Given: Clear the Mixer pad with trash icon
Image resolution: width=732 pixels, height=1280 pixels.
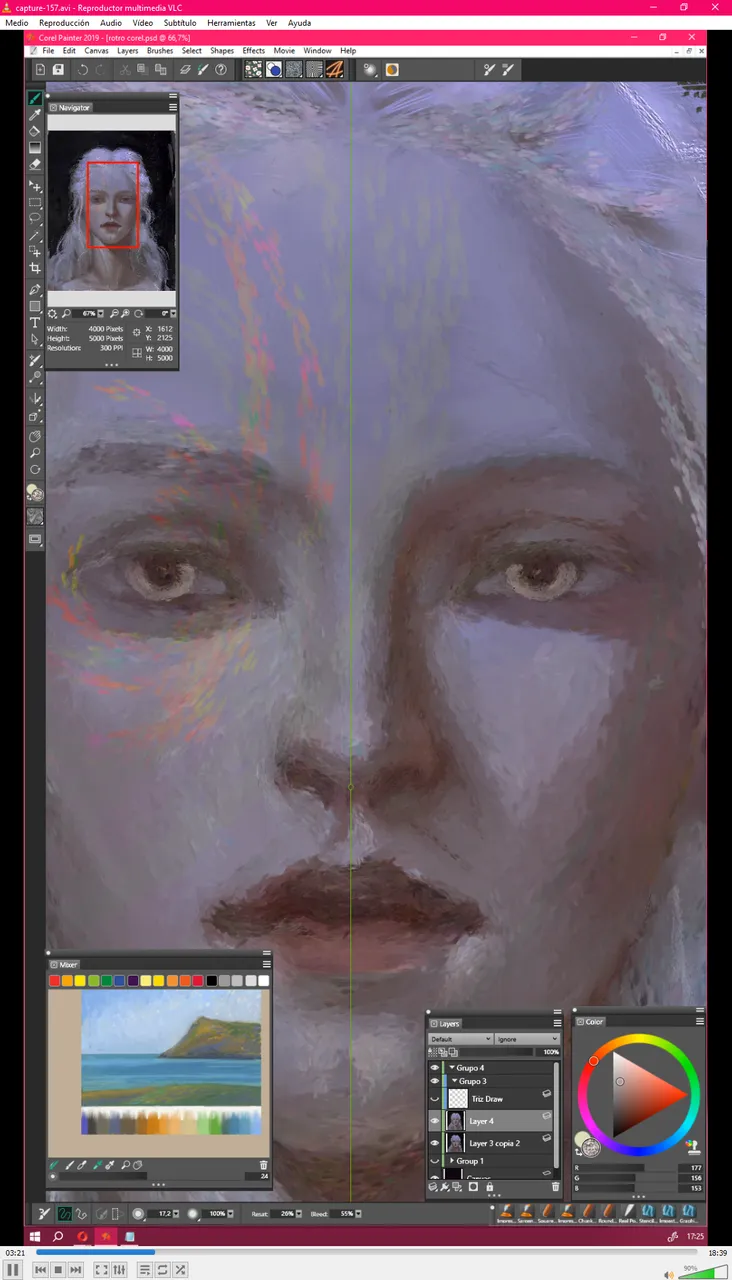Looking at the screenshot, I should click(263, 1165).
